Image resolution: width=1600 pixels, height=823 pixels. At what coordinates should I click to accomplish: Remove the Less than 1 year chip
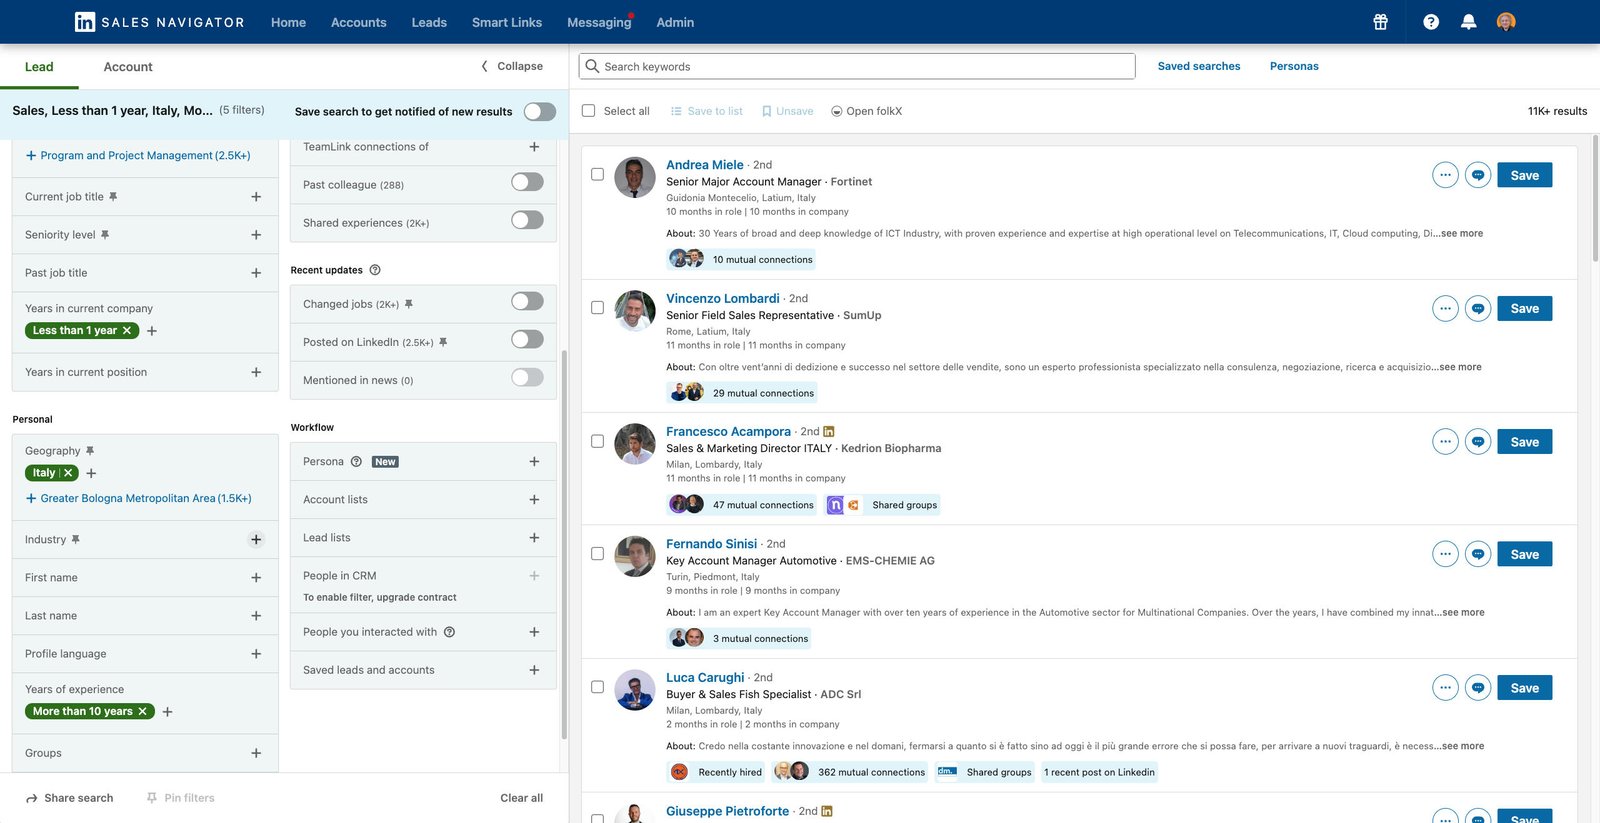click(x=127, y=331)
